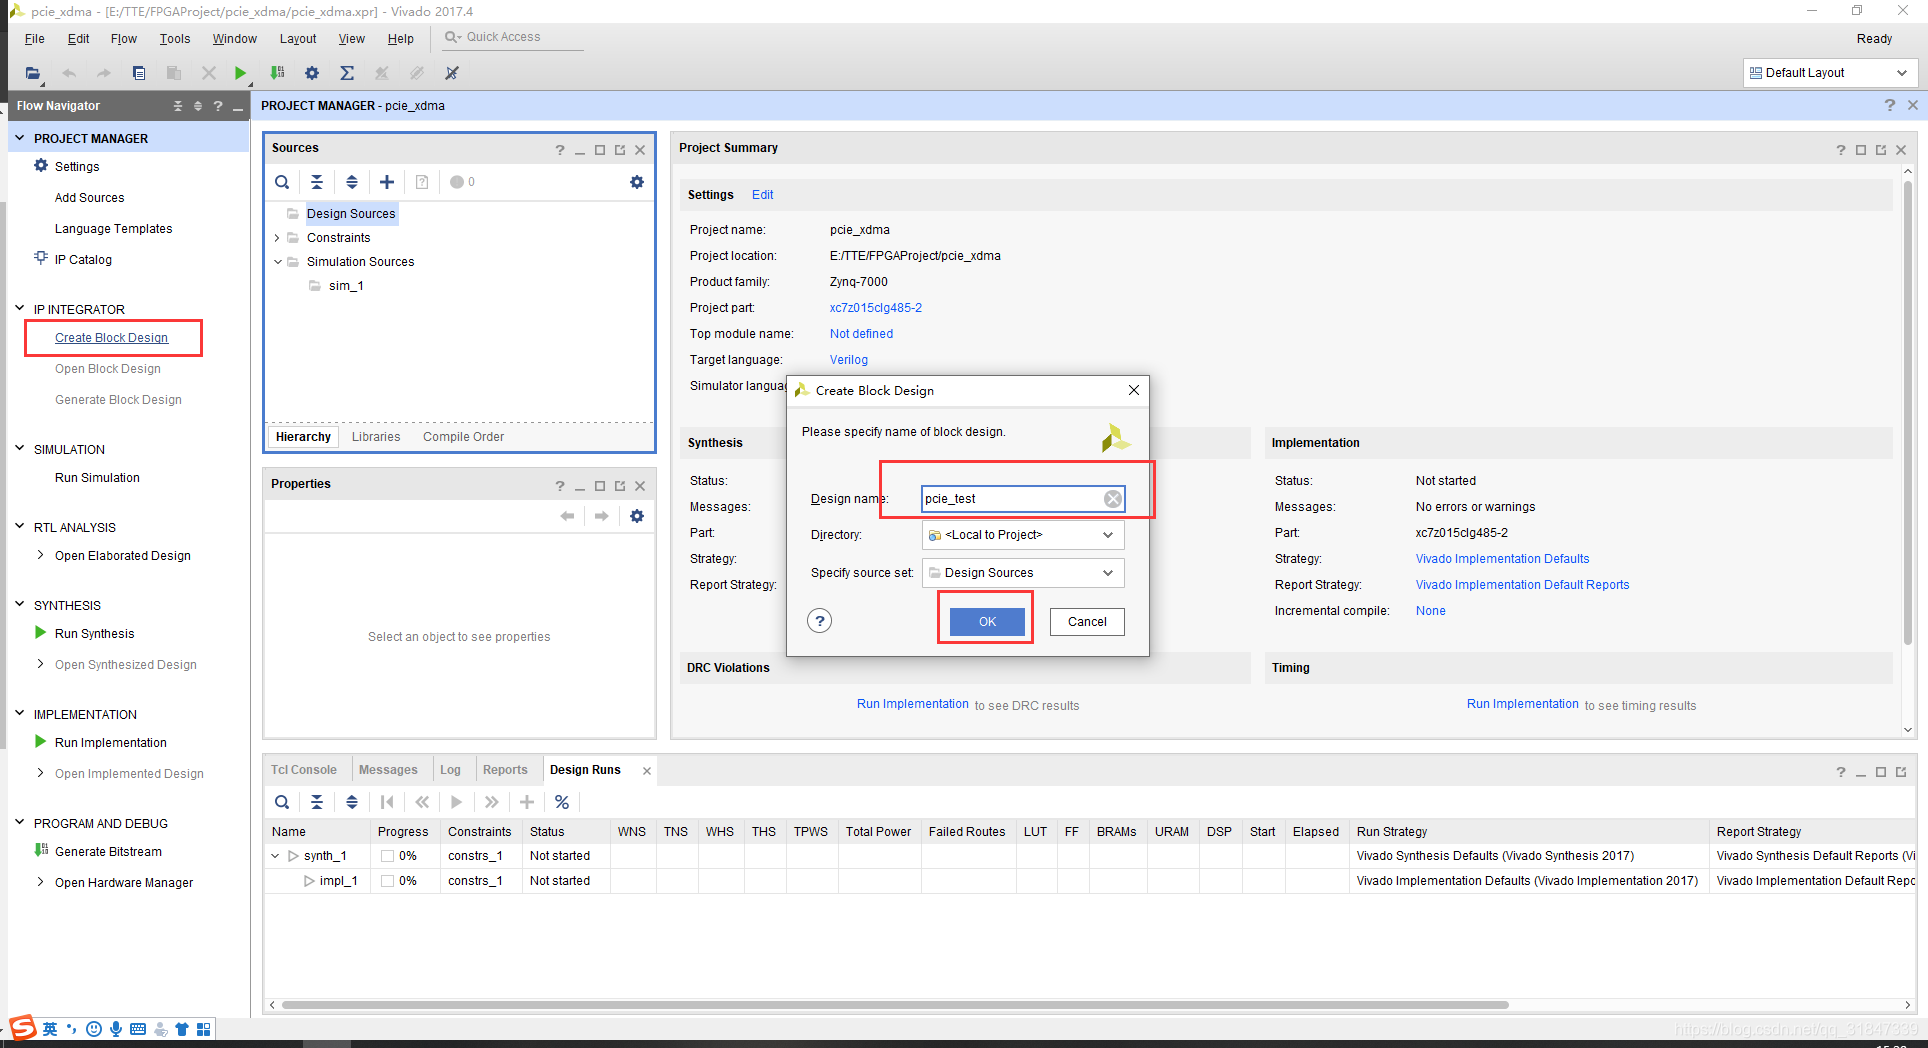1928x1048 pixels.
Task: Click the Sogou input method icon
Action: [x=23, y=1028]
